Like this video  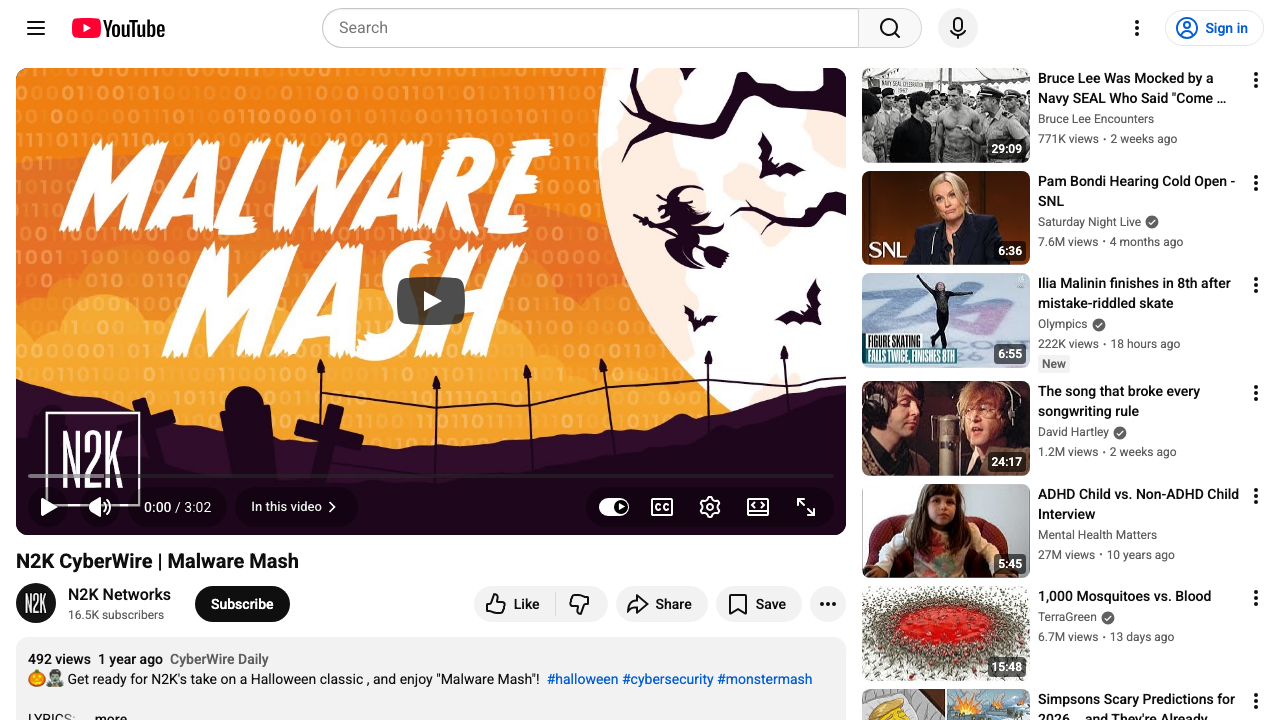(x=513, y=604)
